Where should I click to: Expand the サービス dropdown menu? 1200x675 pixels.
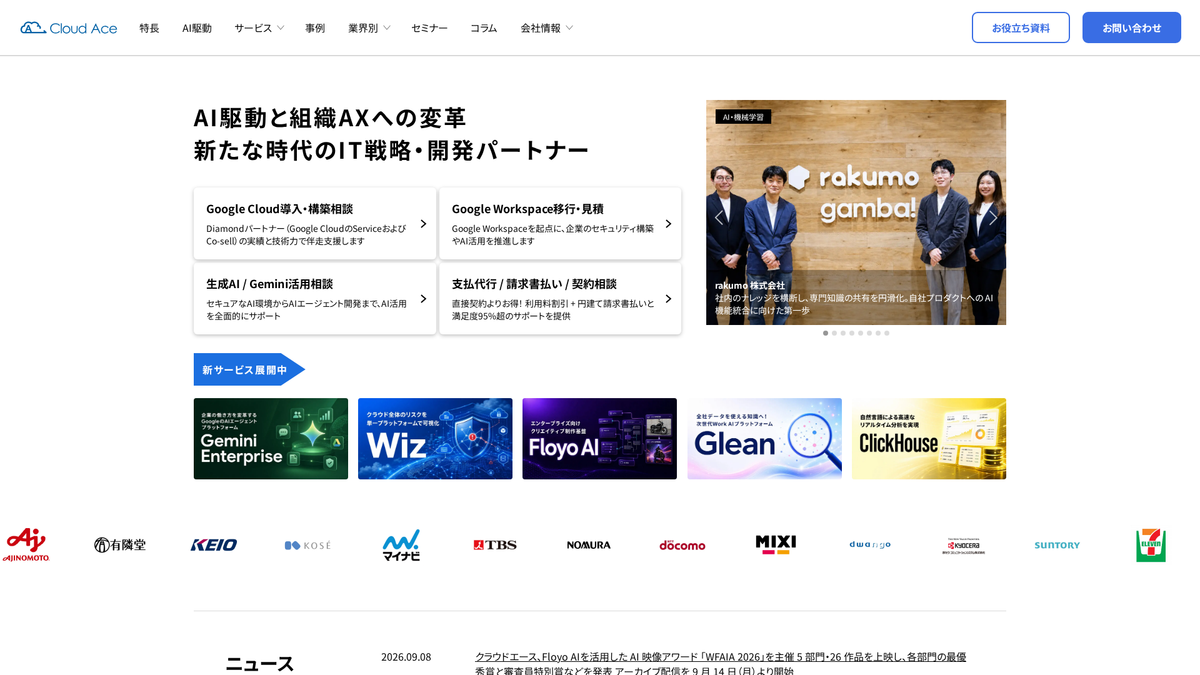coord(259,28)
